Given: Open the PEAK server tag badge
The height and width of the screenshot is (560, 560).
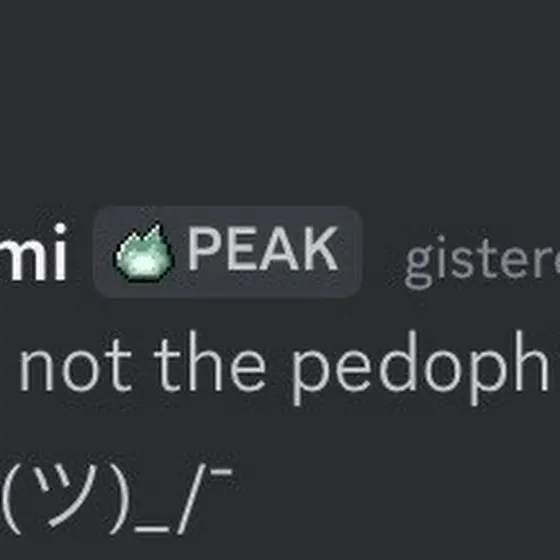Looking at the screenshot, I should coord(228,251).
